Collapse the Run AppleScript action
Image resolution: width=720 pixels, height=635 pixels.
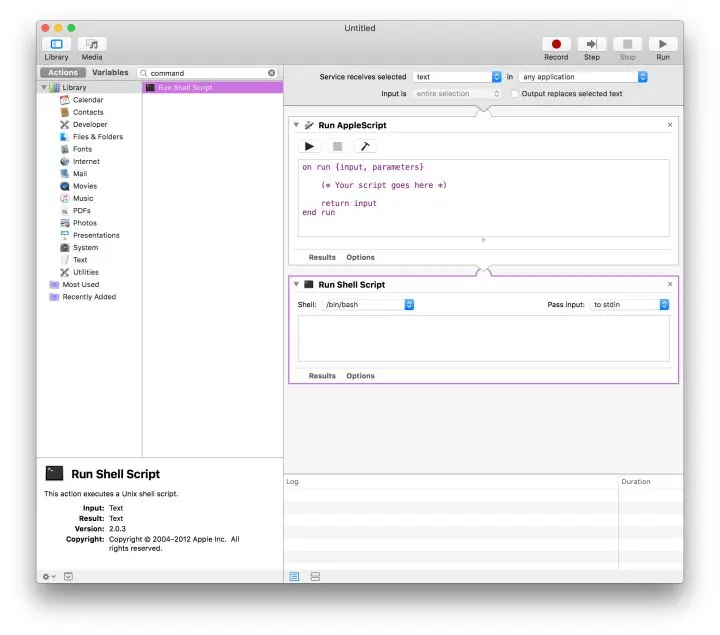coord(296,125)
